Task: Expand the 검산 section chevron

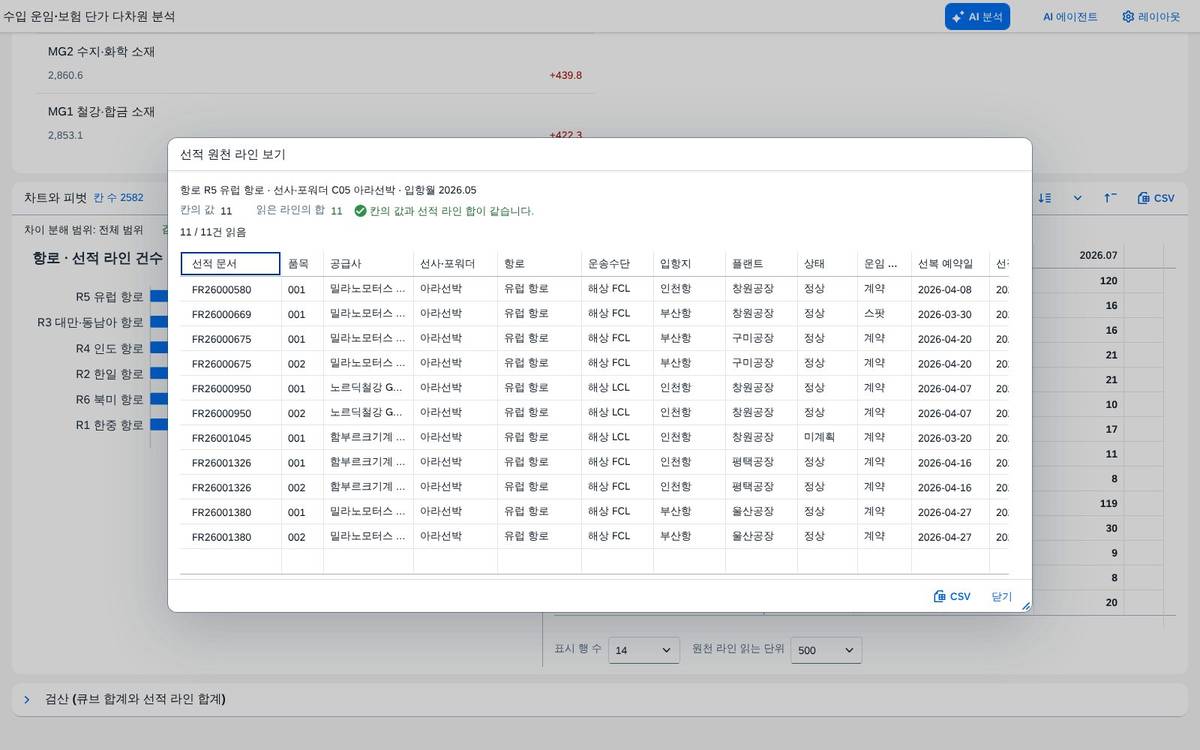Action: tap(27, 699)
